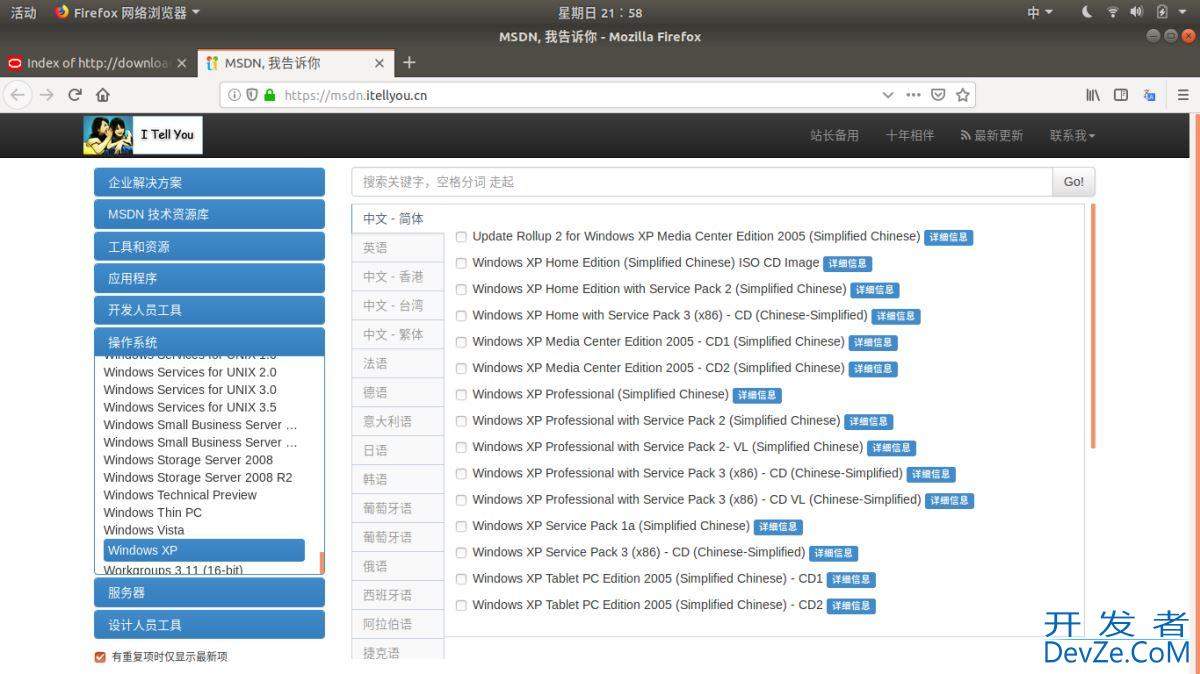This screenshot has width=1200, height=674.
Task: Click the volume speaker icon
Action: point(1136,12)
